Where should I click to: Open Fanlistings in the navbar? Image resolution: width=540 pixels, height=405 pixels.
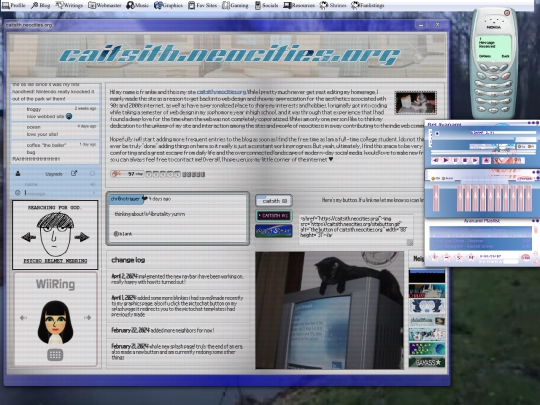pyautogui.click(x=368, y=5)
